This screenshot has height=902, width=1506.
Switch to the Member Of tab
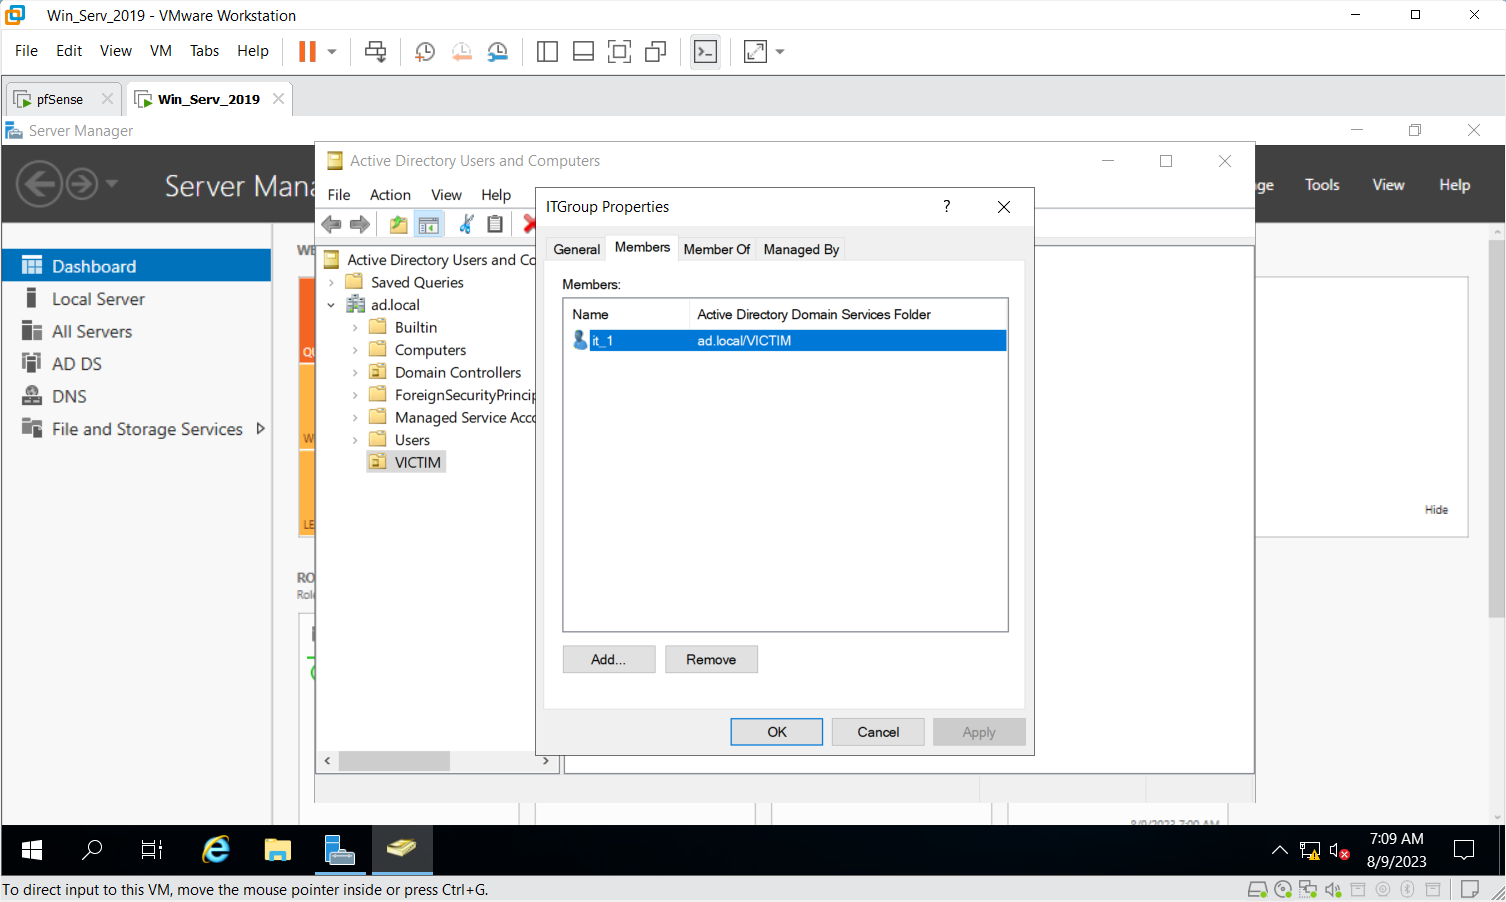(x=717, y=249)
